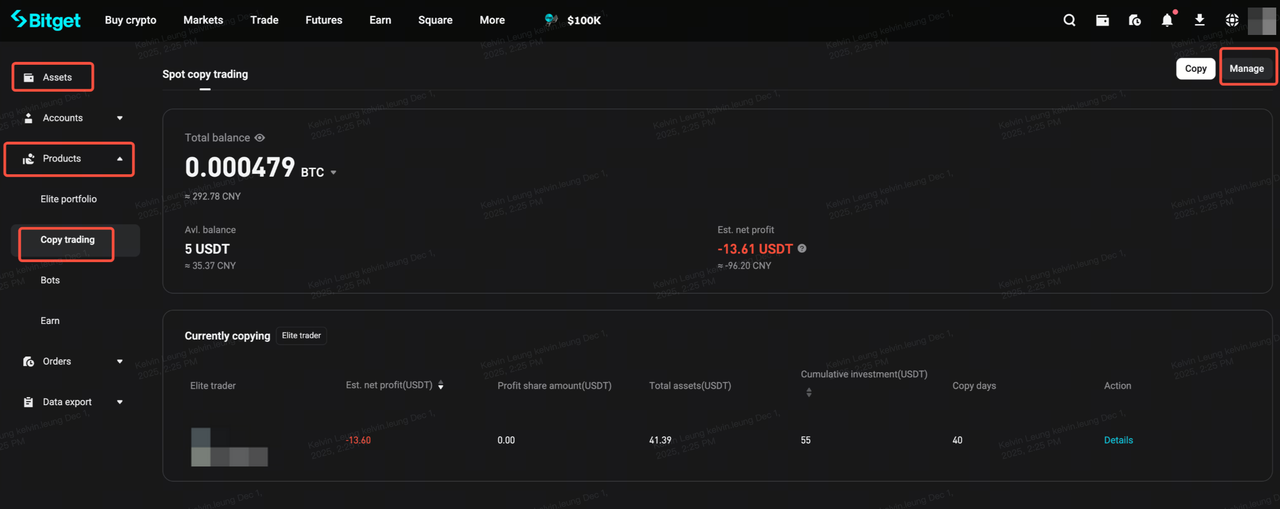
Task: Click the Profit share amount(USDT) header
Action: (x=554, y=385)
